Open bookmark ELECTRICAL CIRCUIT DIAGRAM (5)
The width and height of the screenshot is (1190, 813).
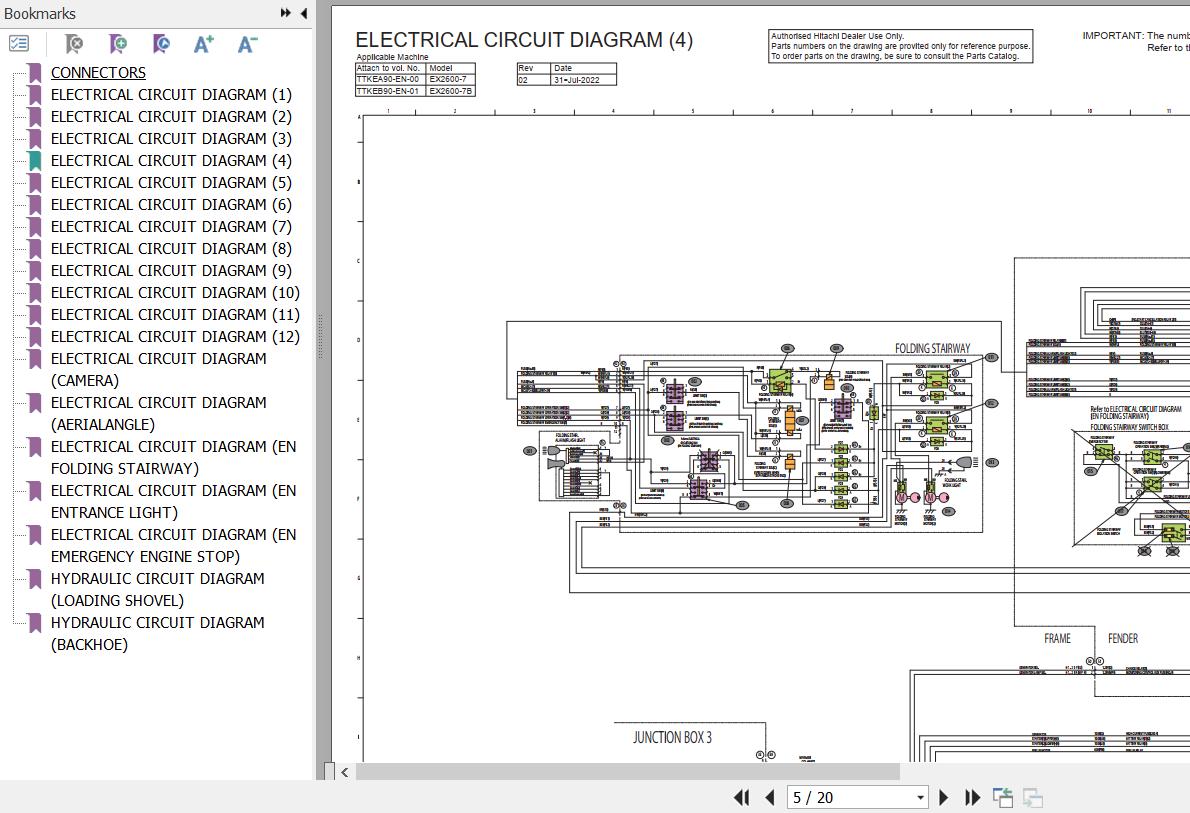point(171,183)
